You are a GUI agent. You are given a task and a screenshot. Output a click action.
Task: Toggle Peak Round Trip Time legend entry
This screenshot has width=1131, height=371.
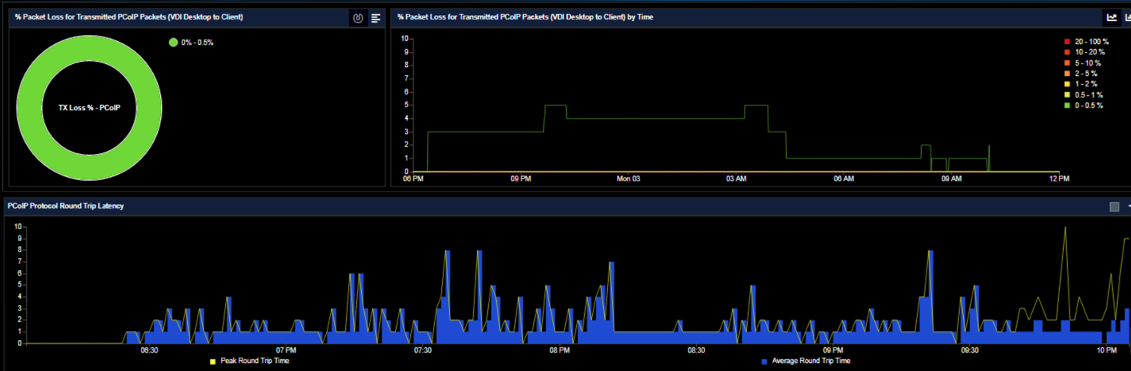point(249,360)
